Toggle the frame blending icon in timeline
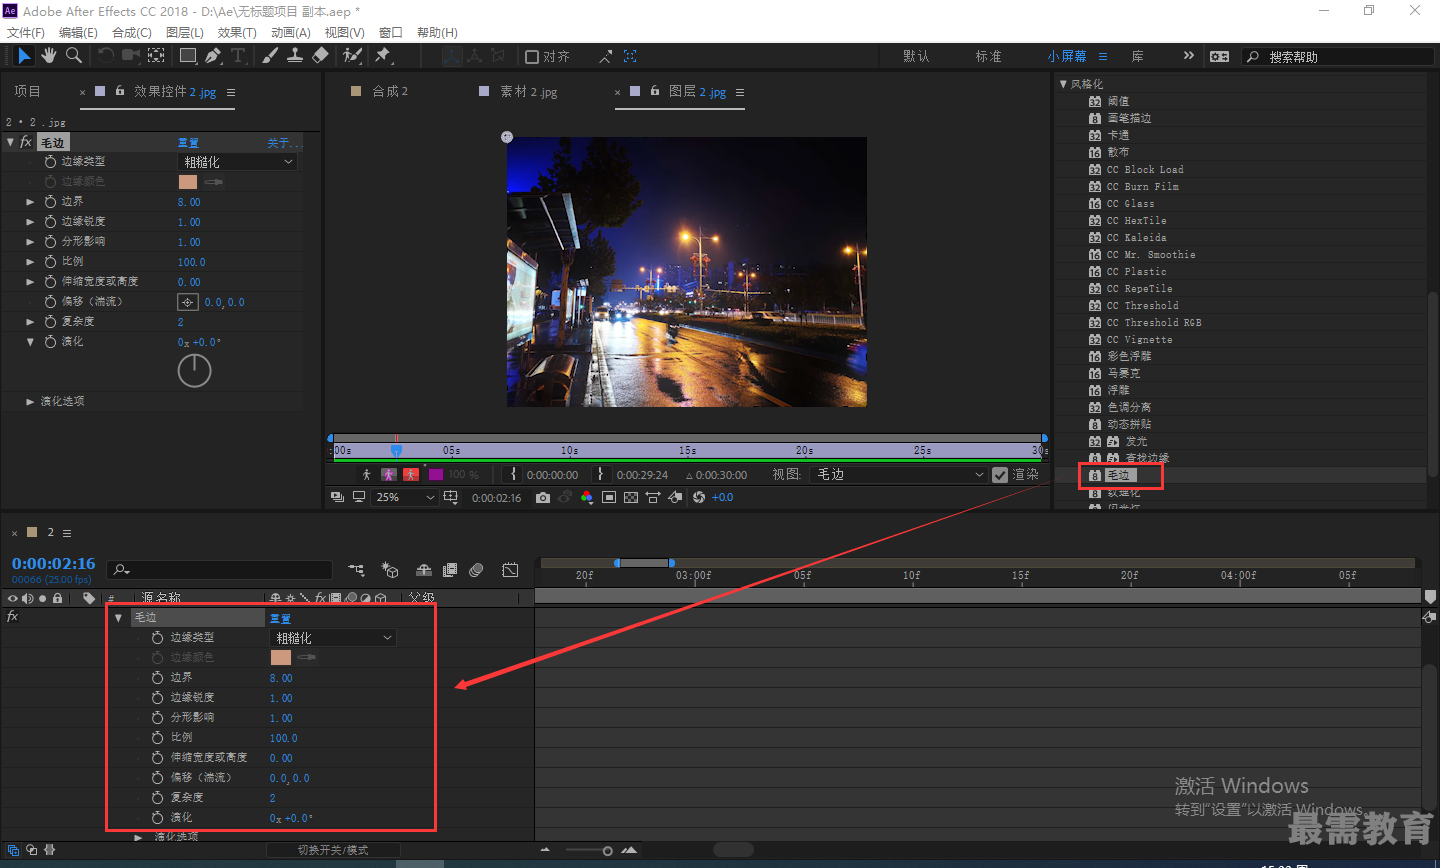The height and width of the screenshot is (868, 1440). [450, 570]
